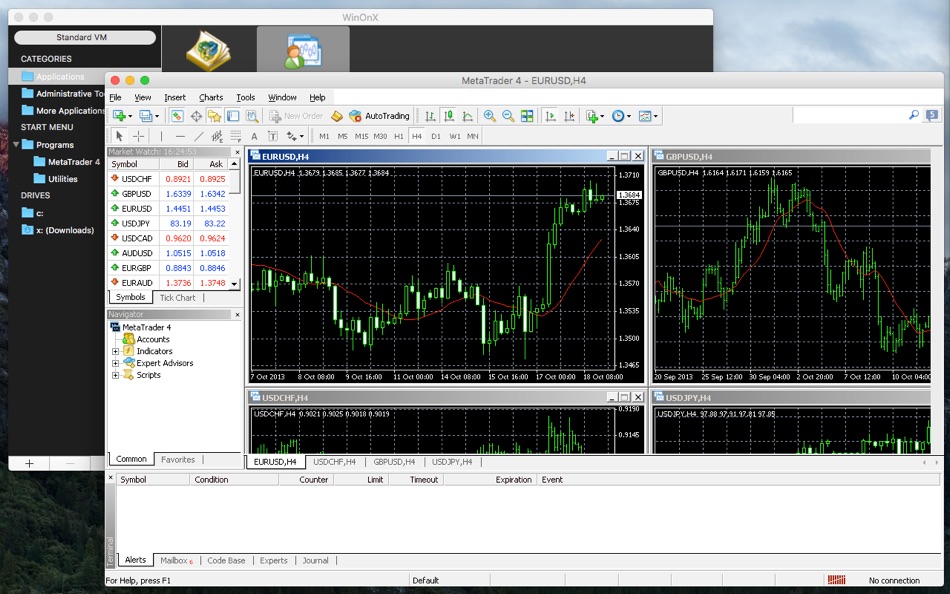Expand the Indicators tree item
This screenshot has height=594, width=950.
(x=116, y=351)
